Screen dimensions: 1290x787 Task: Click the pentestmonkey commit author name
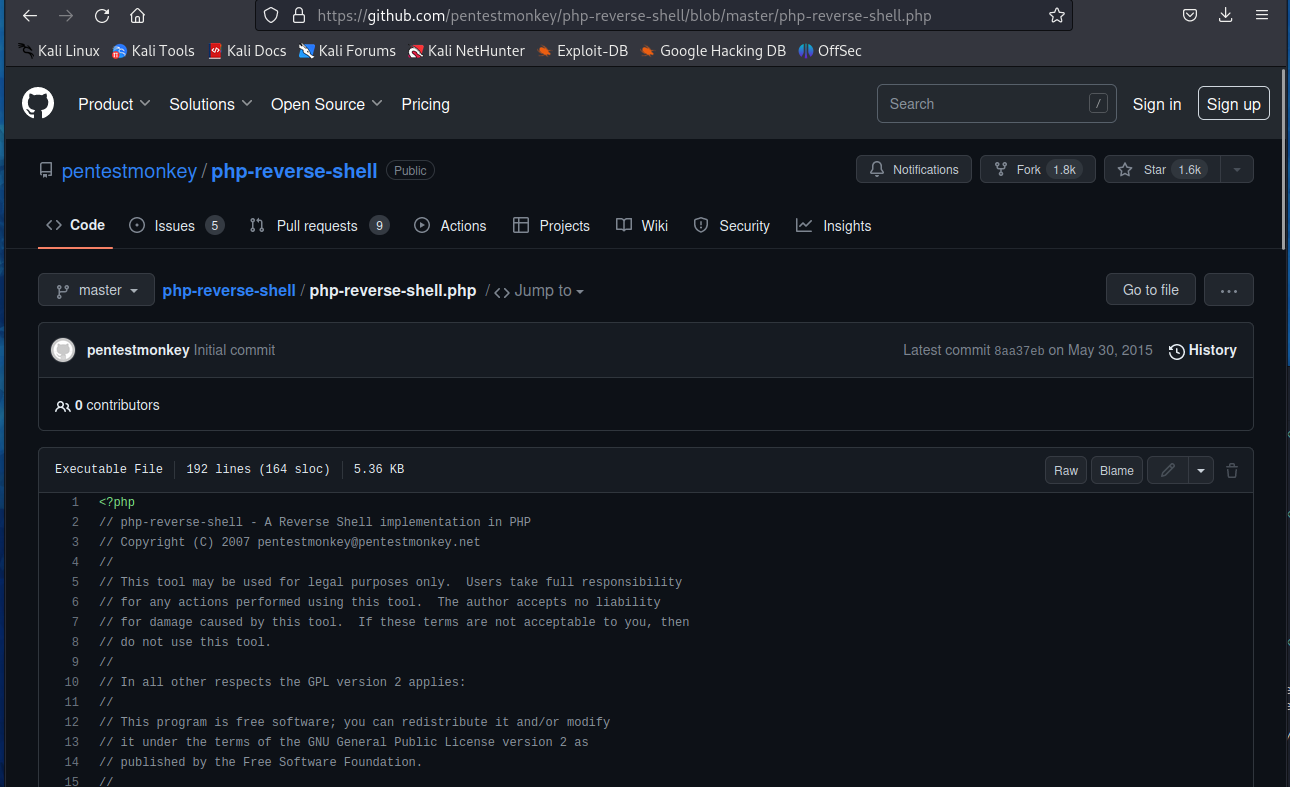pos(138,350)
